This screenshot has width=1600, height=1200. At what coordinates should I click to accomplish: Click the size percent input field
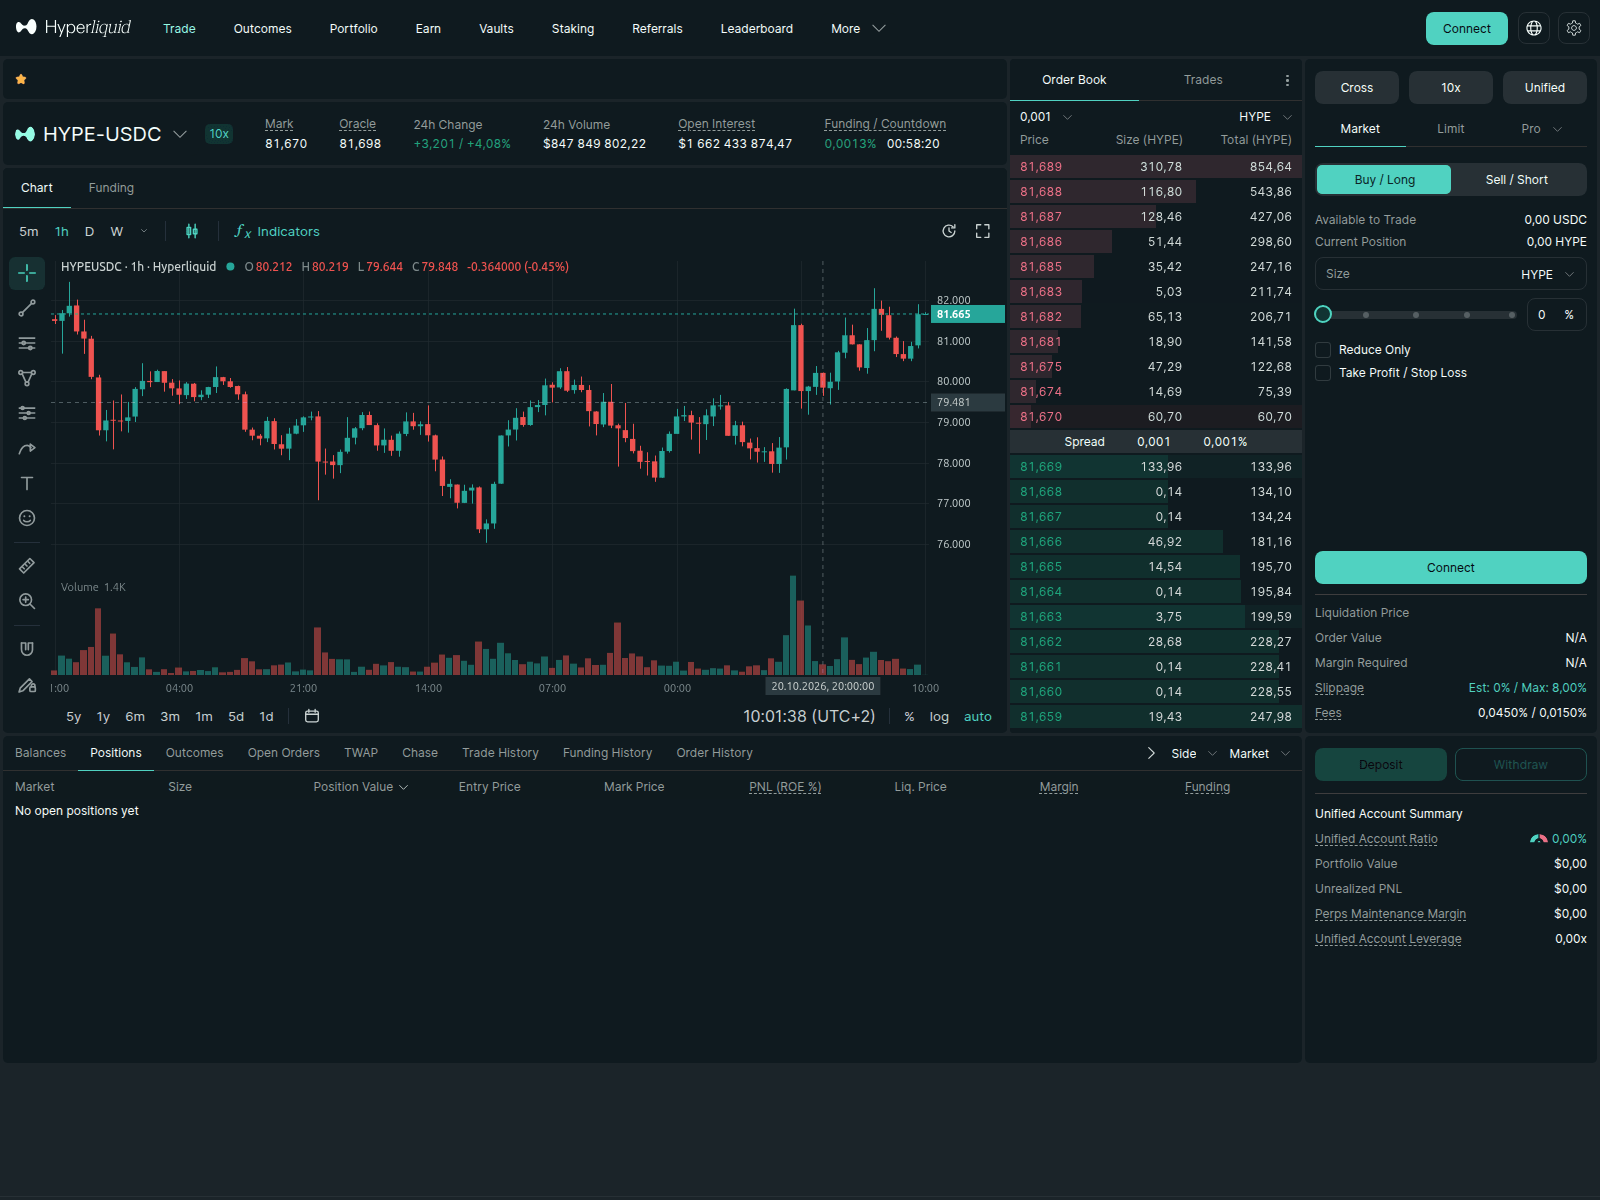coord(1556,314)
